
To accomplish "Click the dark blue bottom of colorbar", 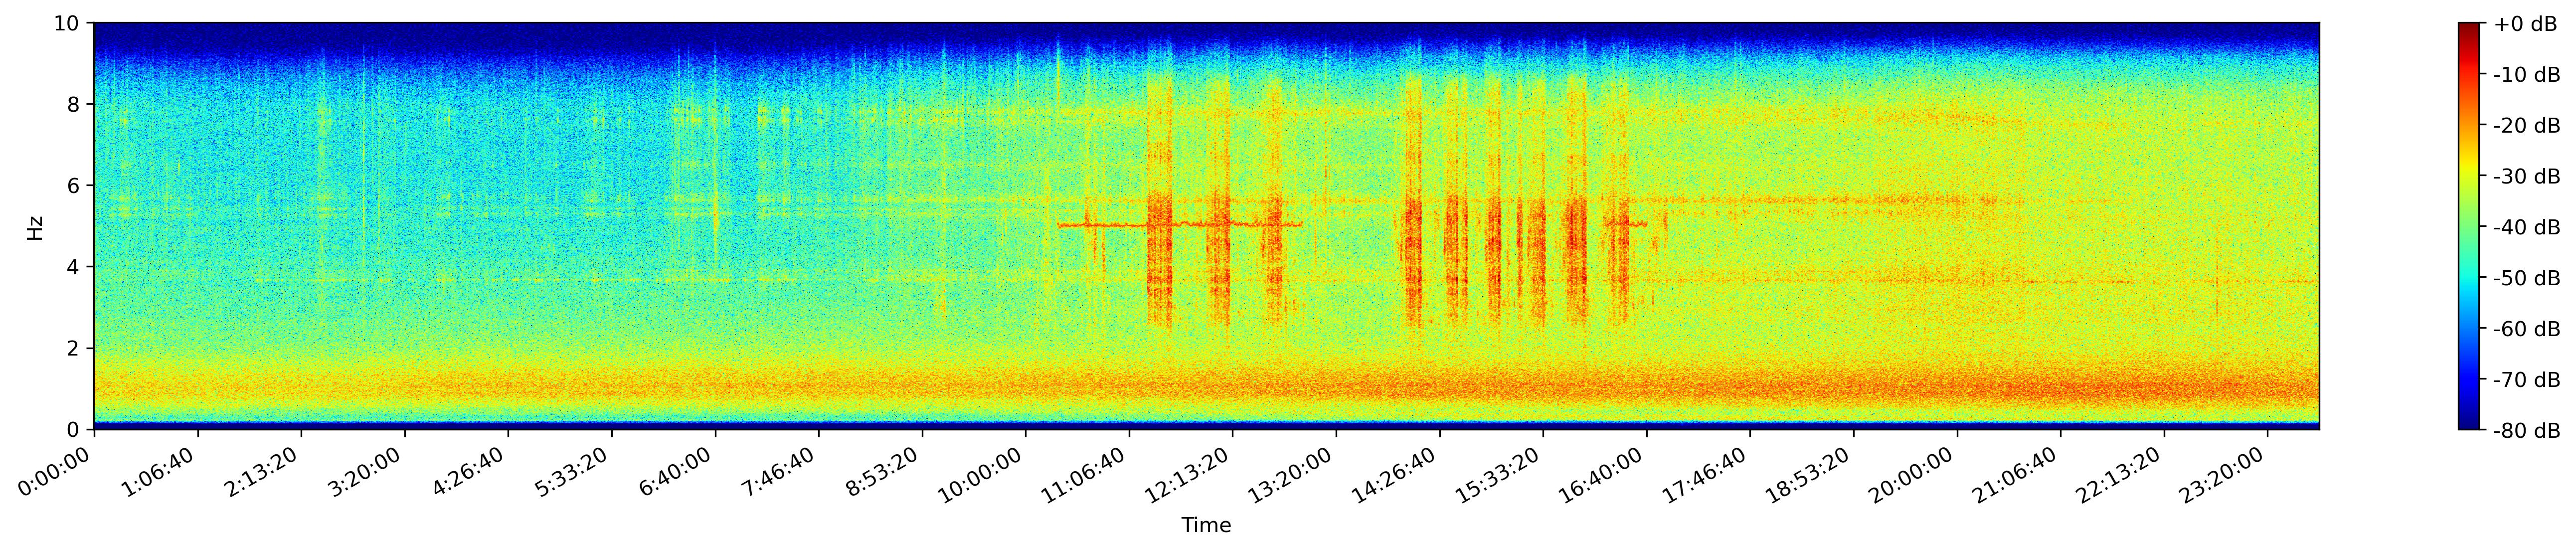I will click(x=2470, y=423).
